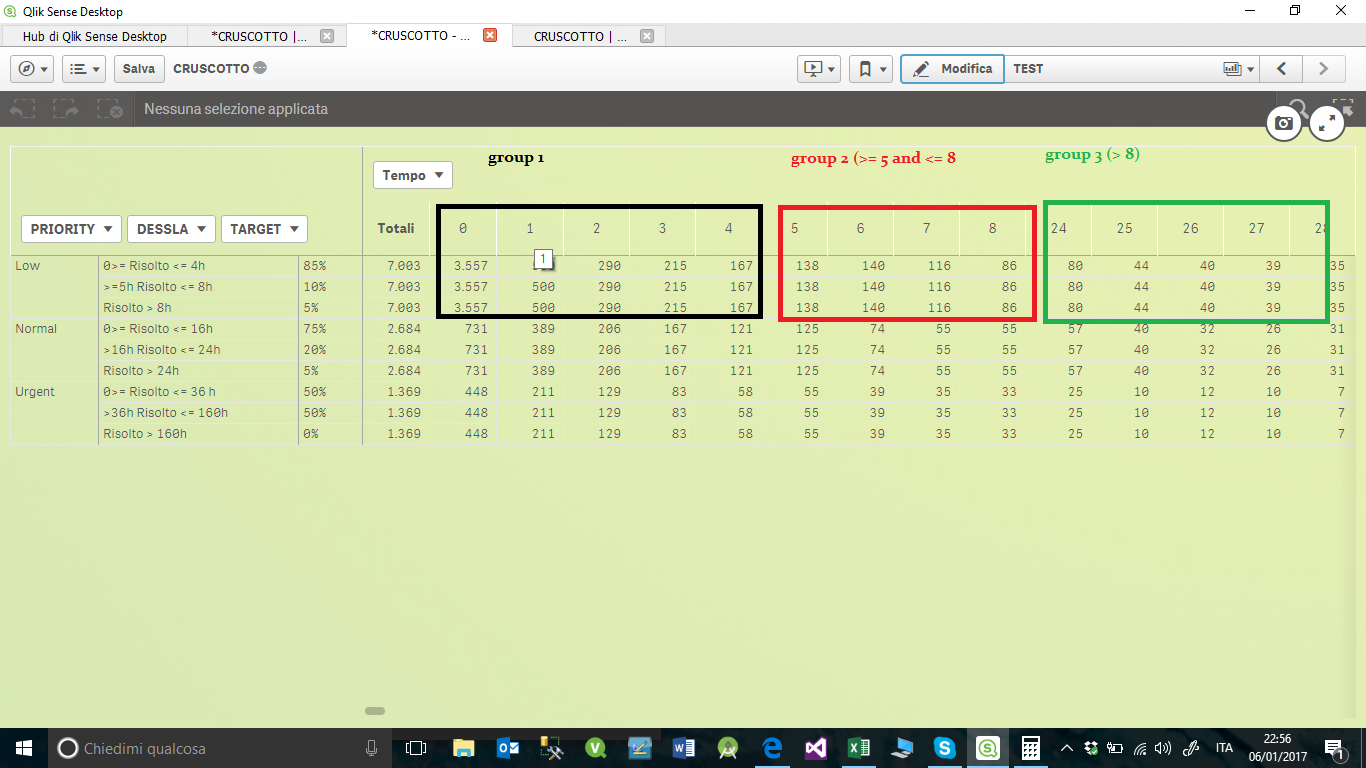The image size is (1366, 768).
Task: Open Excel from the taskbar
Action: (x=859, y=748)
